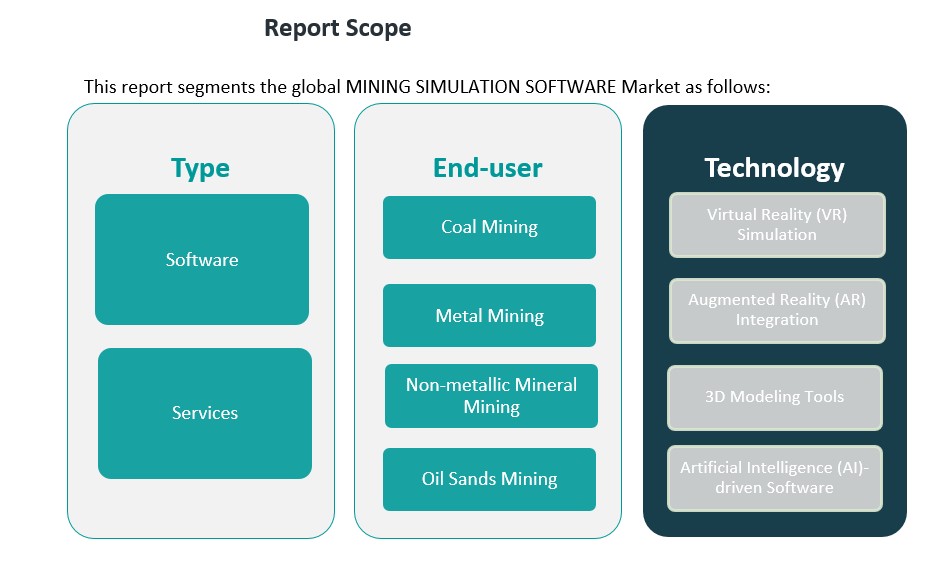Click the Virtual Reality (VR) Simulation box
This screenshot has height=561, width=928.
[x=777, y=225]
